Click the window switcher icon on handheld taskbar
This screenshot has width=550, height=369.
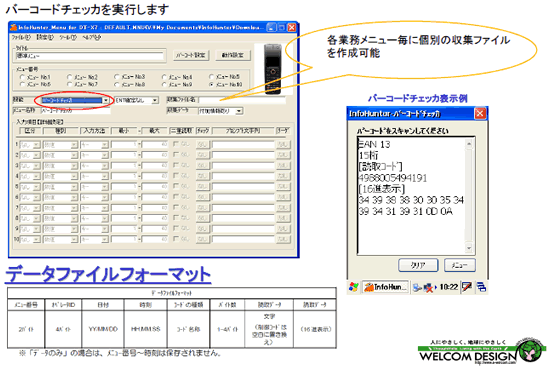pos(481,287)
